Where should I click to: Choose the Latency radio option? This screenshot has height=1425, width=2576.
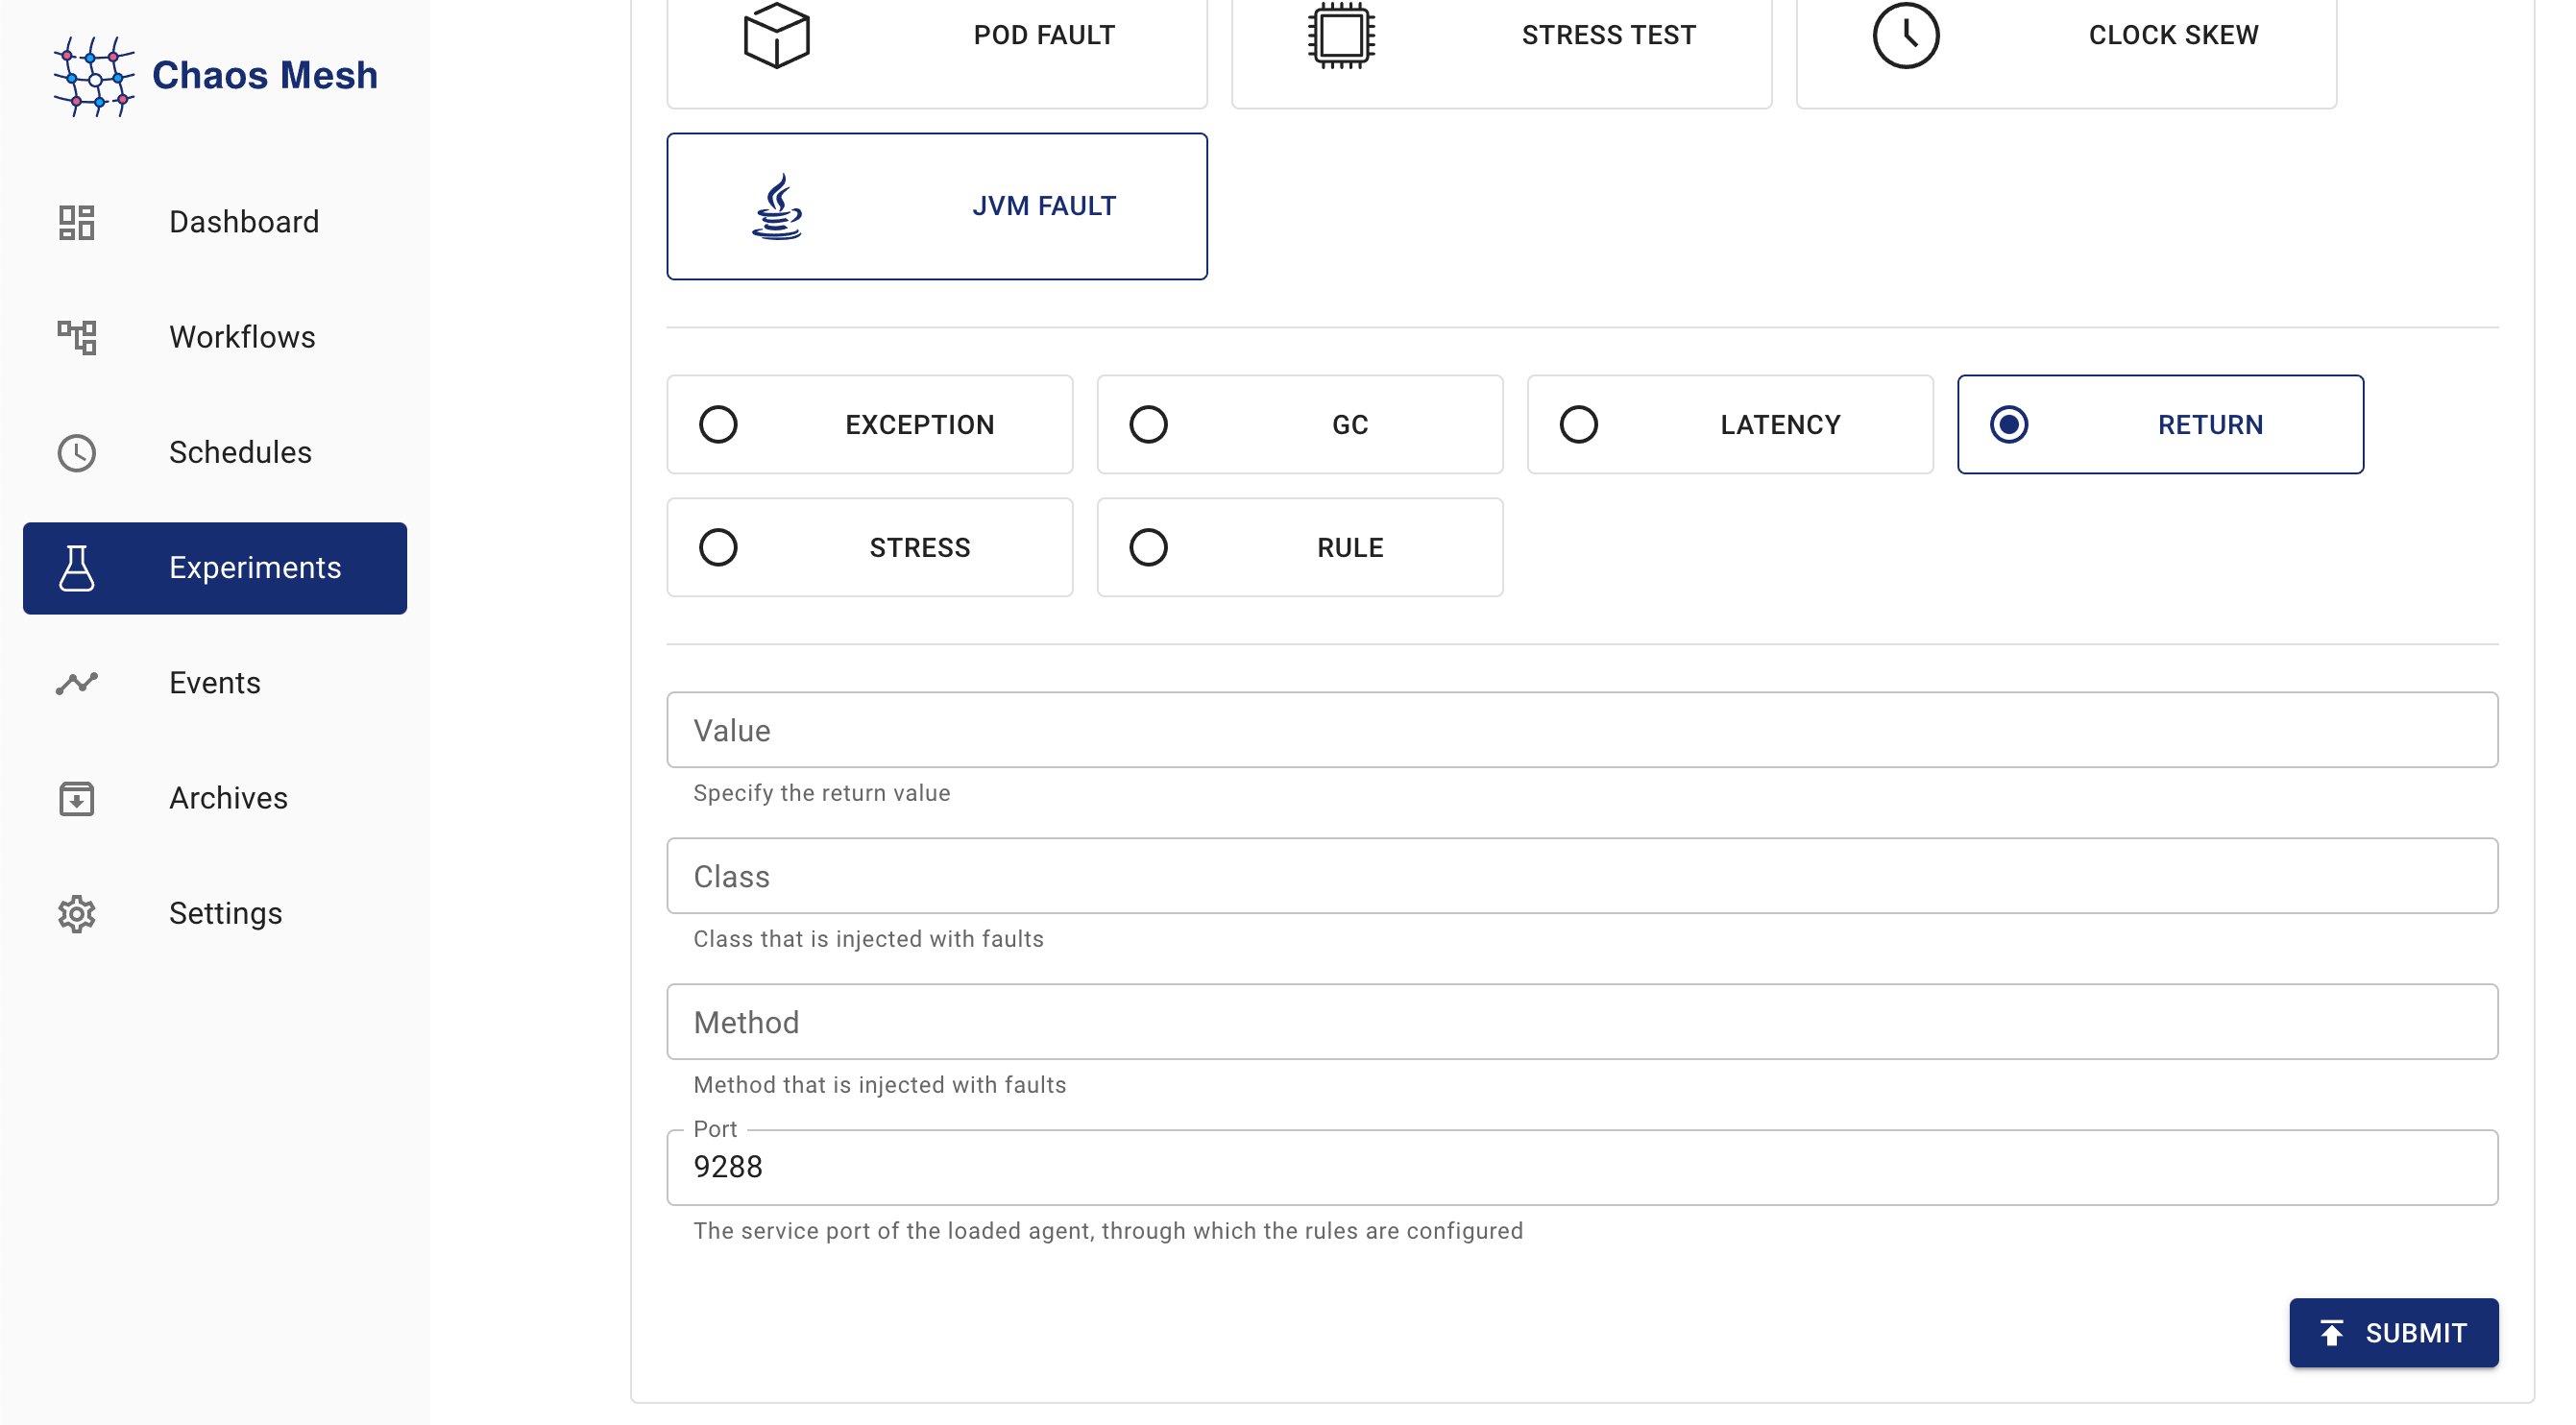pyautogui.click(x=1578, y=424)
